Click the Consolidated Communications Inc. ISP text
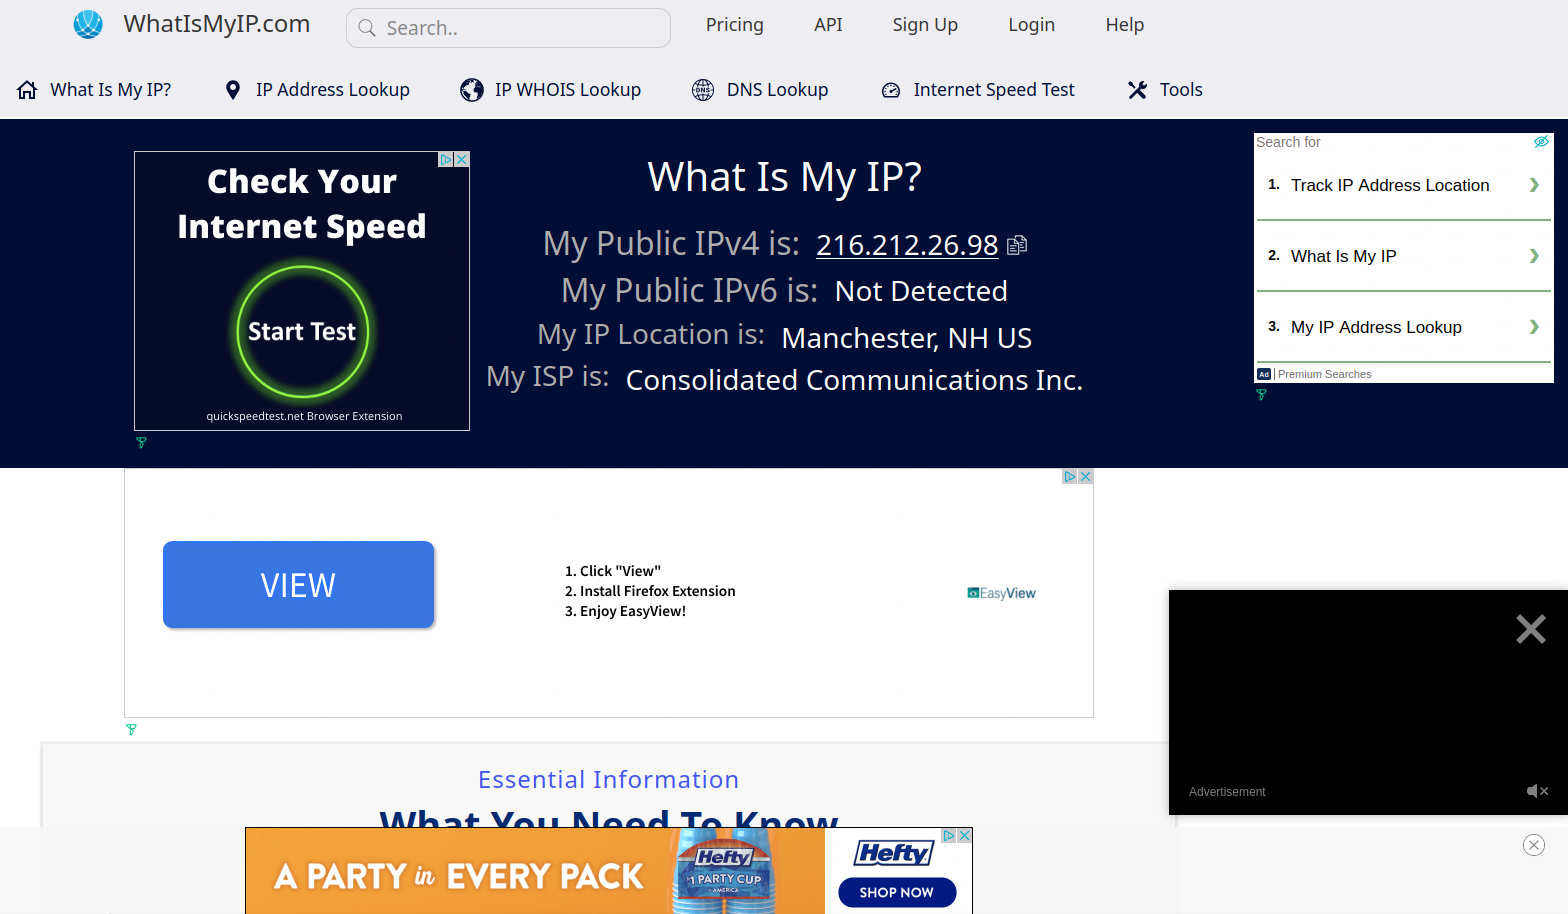 pos(854,380)
